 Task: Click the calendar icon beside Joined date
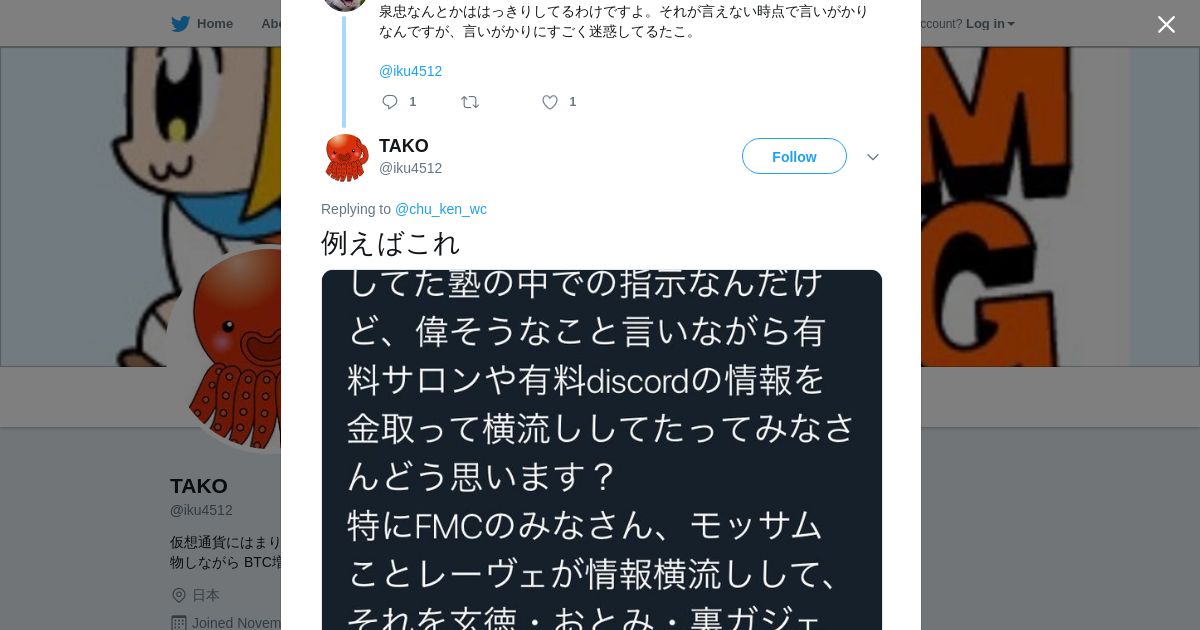[x=179, y=623]
